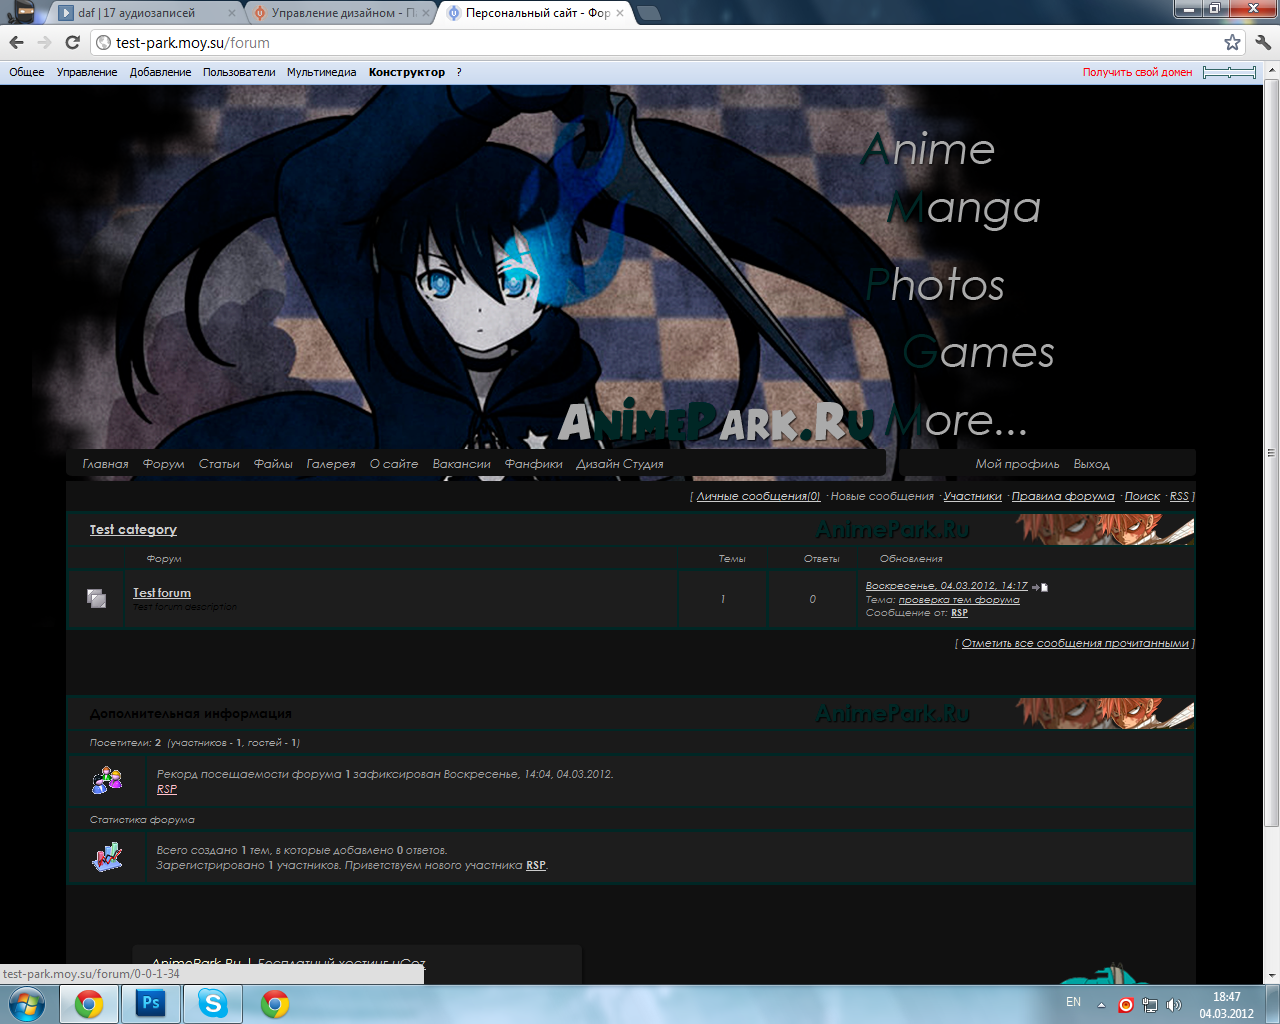
Task: Click the 'Получить свой домен' link
Action: (x=1137, y=72)
